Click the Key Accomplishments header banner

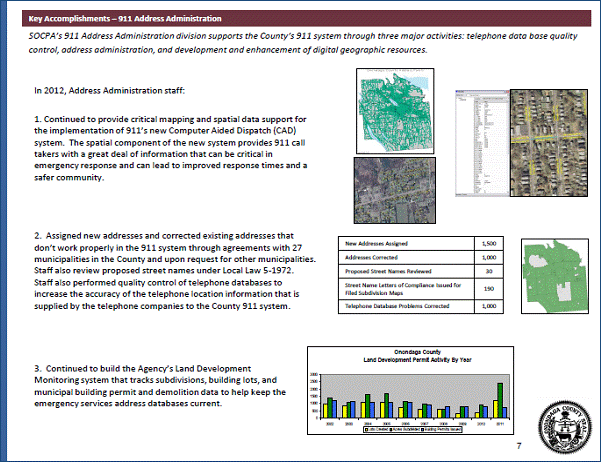click(x=306, y=18)
